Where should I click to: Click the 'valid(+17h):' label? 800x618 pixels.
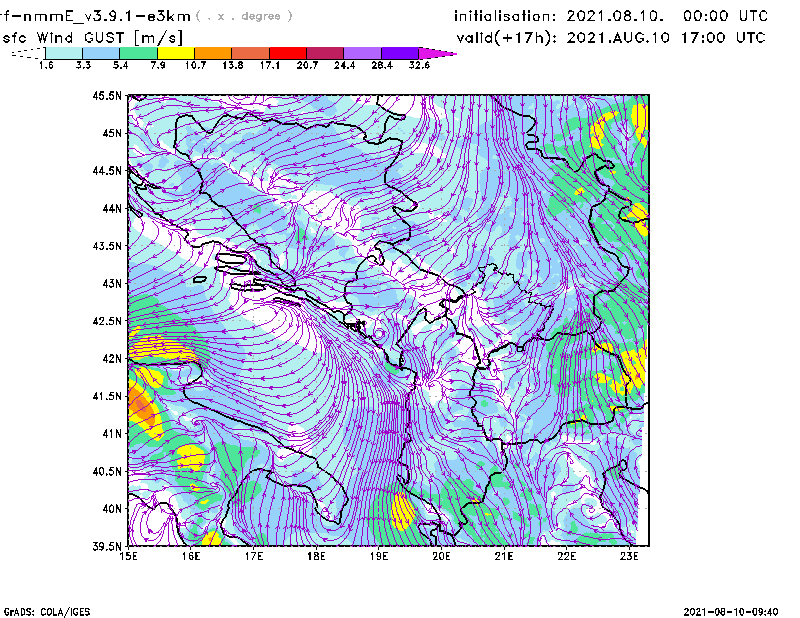pos(507,38)
